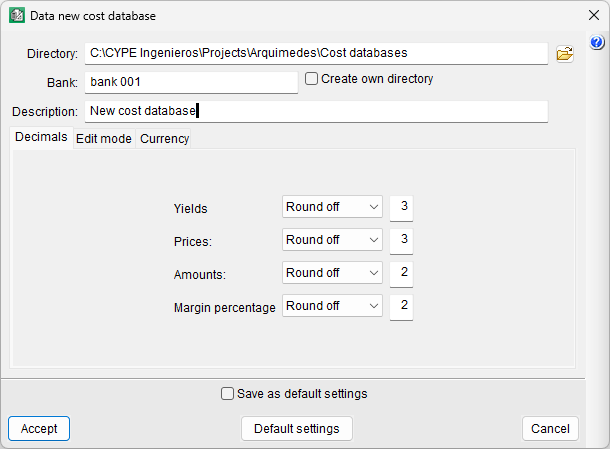Screen dimensions: 610x449
Task: Click the Cancel button
Action: click(550, 429)
